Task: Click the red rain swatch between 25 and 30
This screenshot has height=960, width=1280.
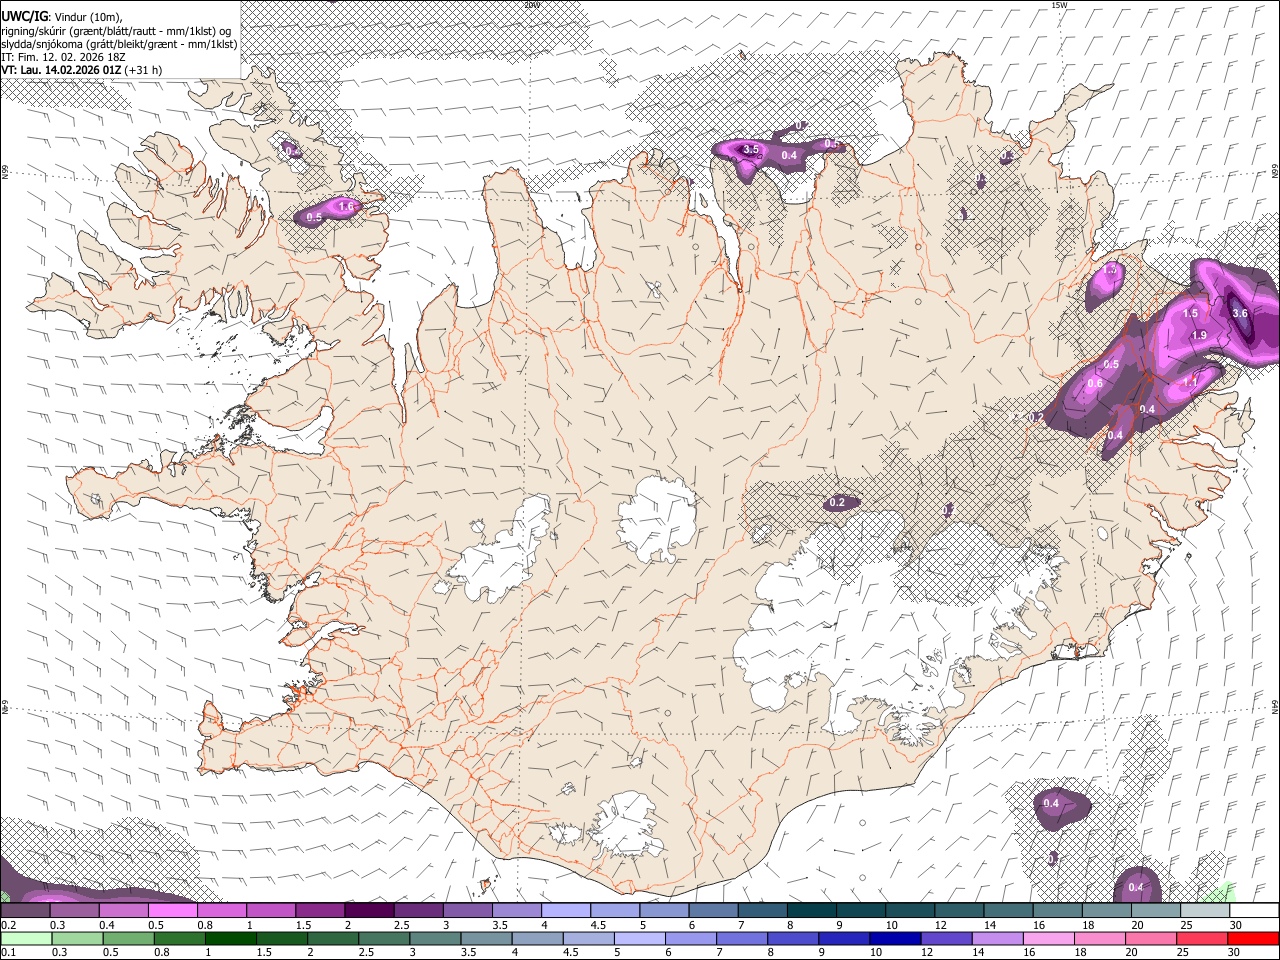Action: pos(1202,939)
